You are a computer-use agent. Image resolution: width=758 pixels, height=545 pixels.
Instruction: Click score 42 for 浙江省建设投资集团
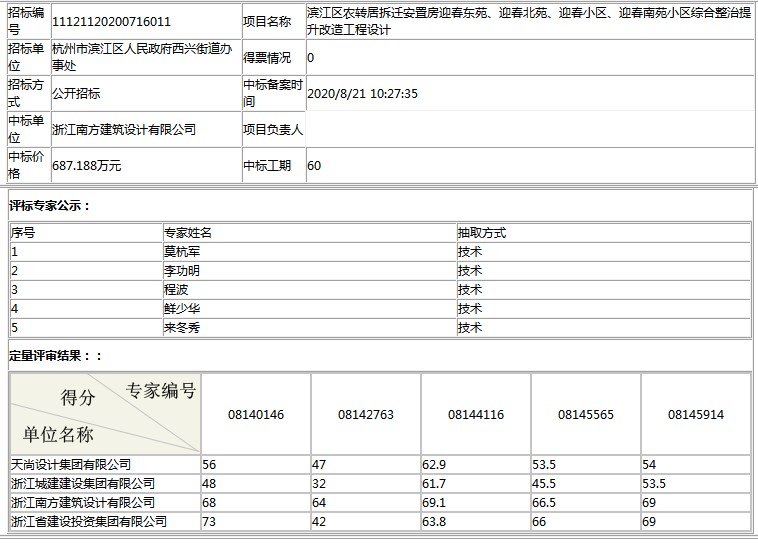[x=319, y=521]
